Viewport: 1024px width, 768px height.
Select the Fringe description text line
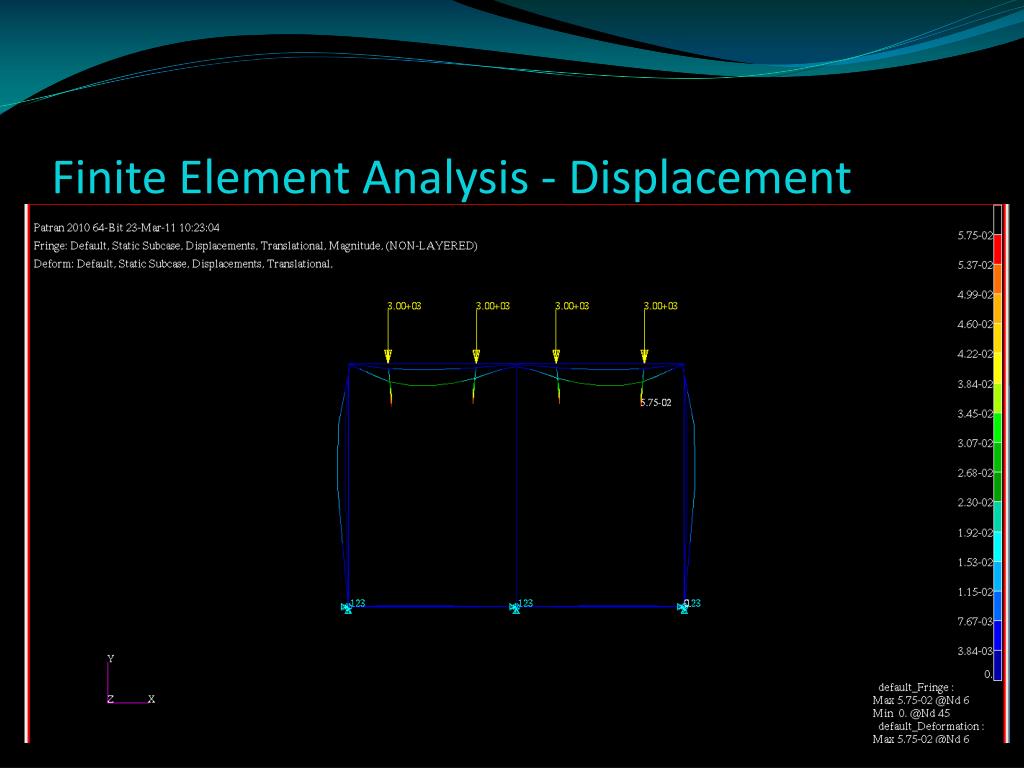pos(255,246)
